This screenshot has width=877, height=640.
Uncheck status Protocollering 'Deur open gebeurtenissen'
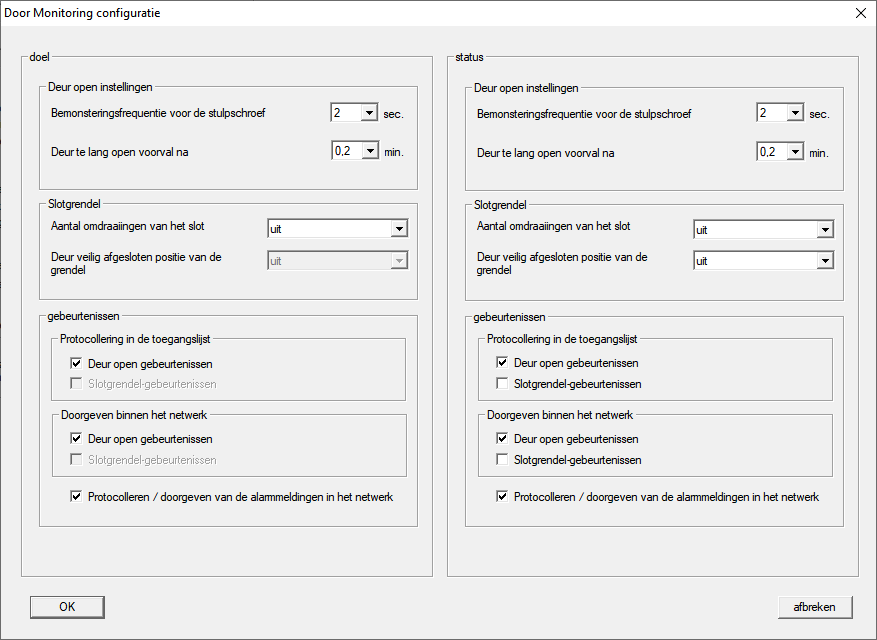coord(503,363)
